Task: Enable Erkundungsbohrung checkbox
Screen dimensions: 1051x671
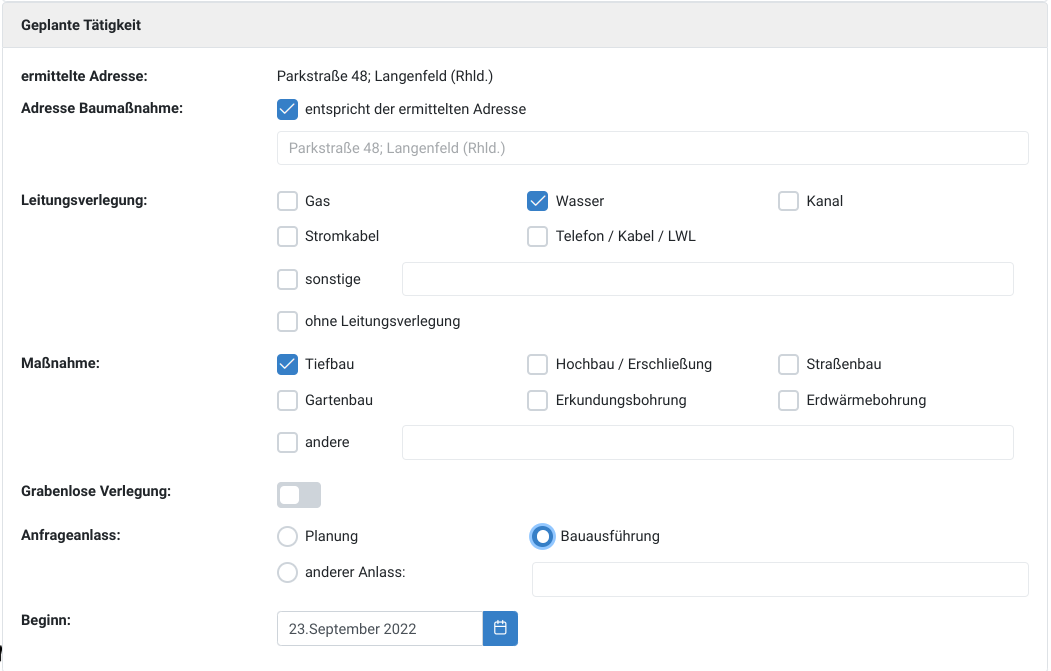Action: point(538,400)
